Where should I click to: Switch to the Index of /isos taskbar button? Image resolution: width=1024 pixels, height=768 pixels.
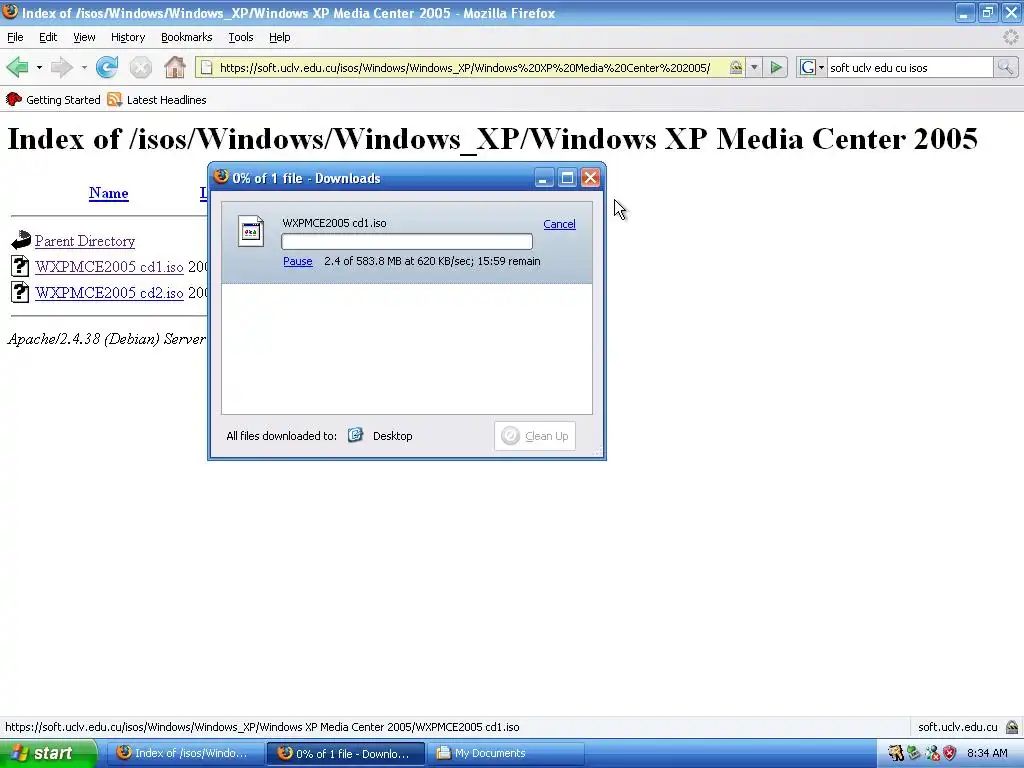pyautogui.click(x=185, y=753)
